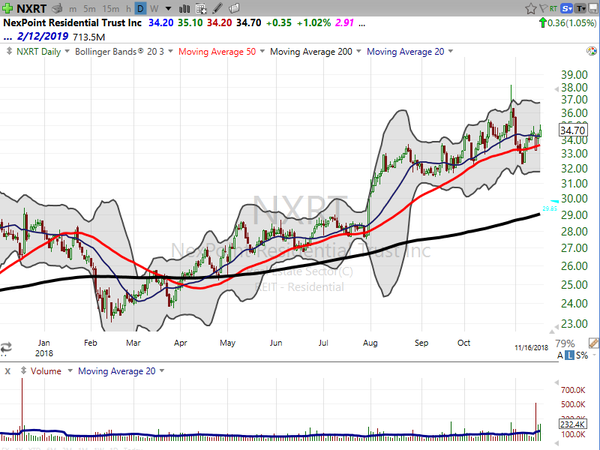Click the Moving Average 200 label
Screen dimensions: 600x450
[x=311, y=52]
